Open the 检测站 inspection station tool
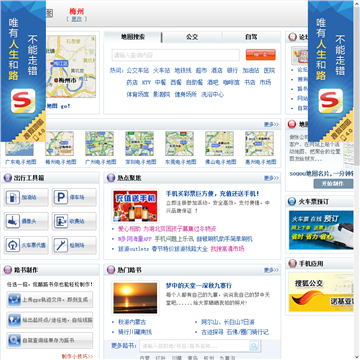360x360 pixels. coord(74,245)
